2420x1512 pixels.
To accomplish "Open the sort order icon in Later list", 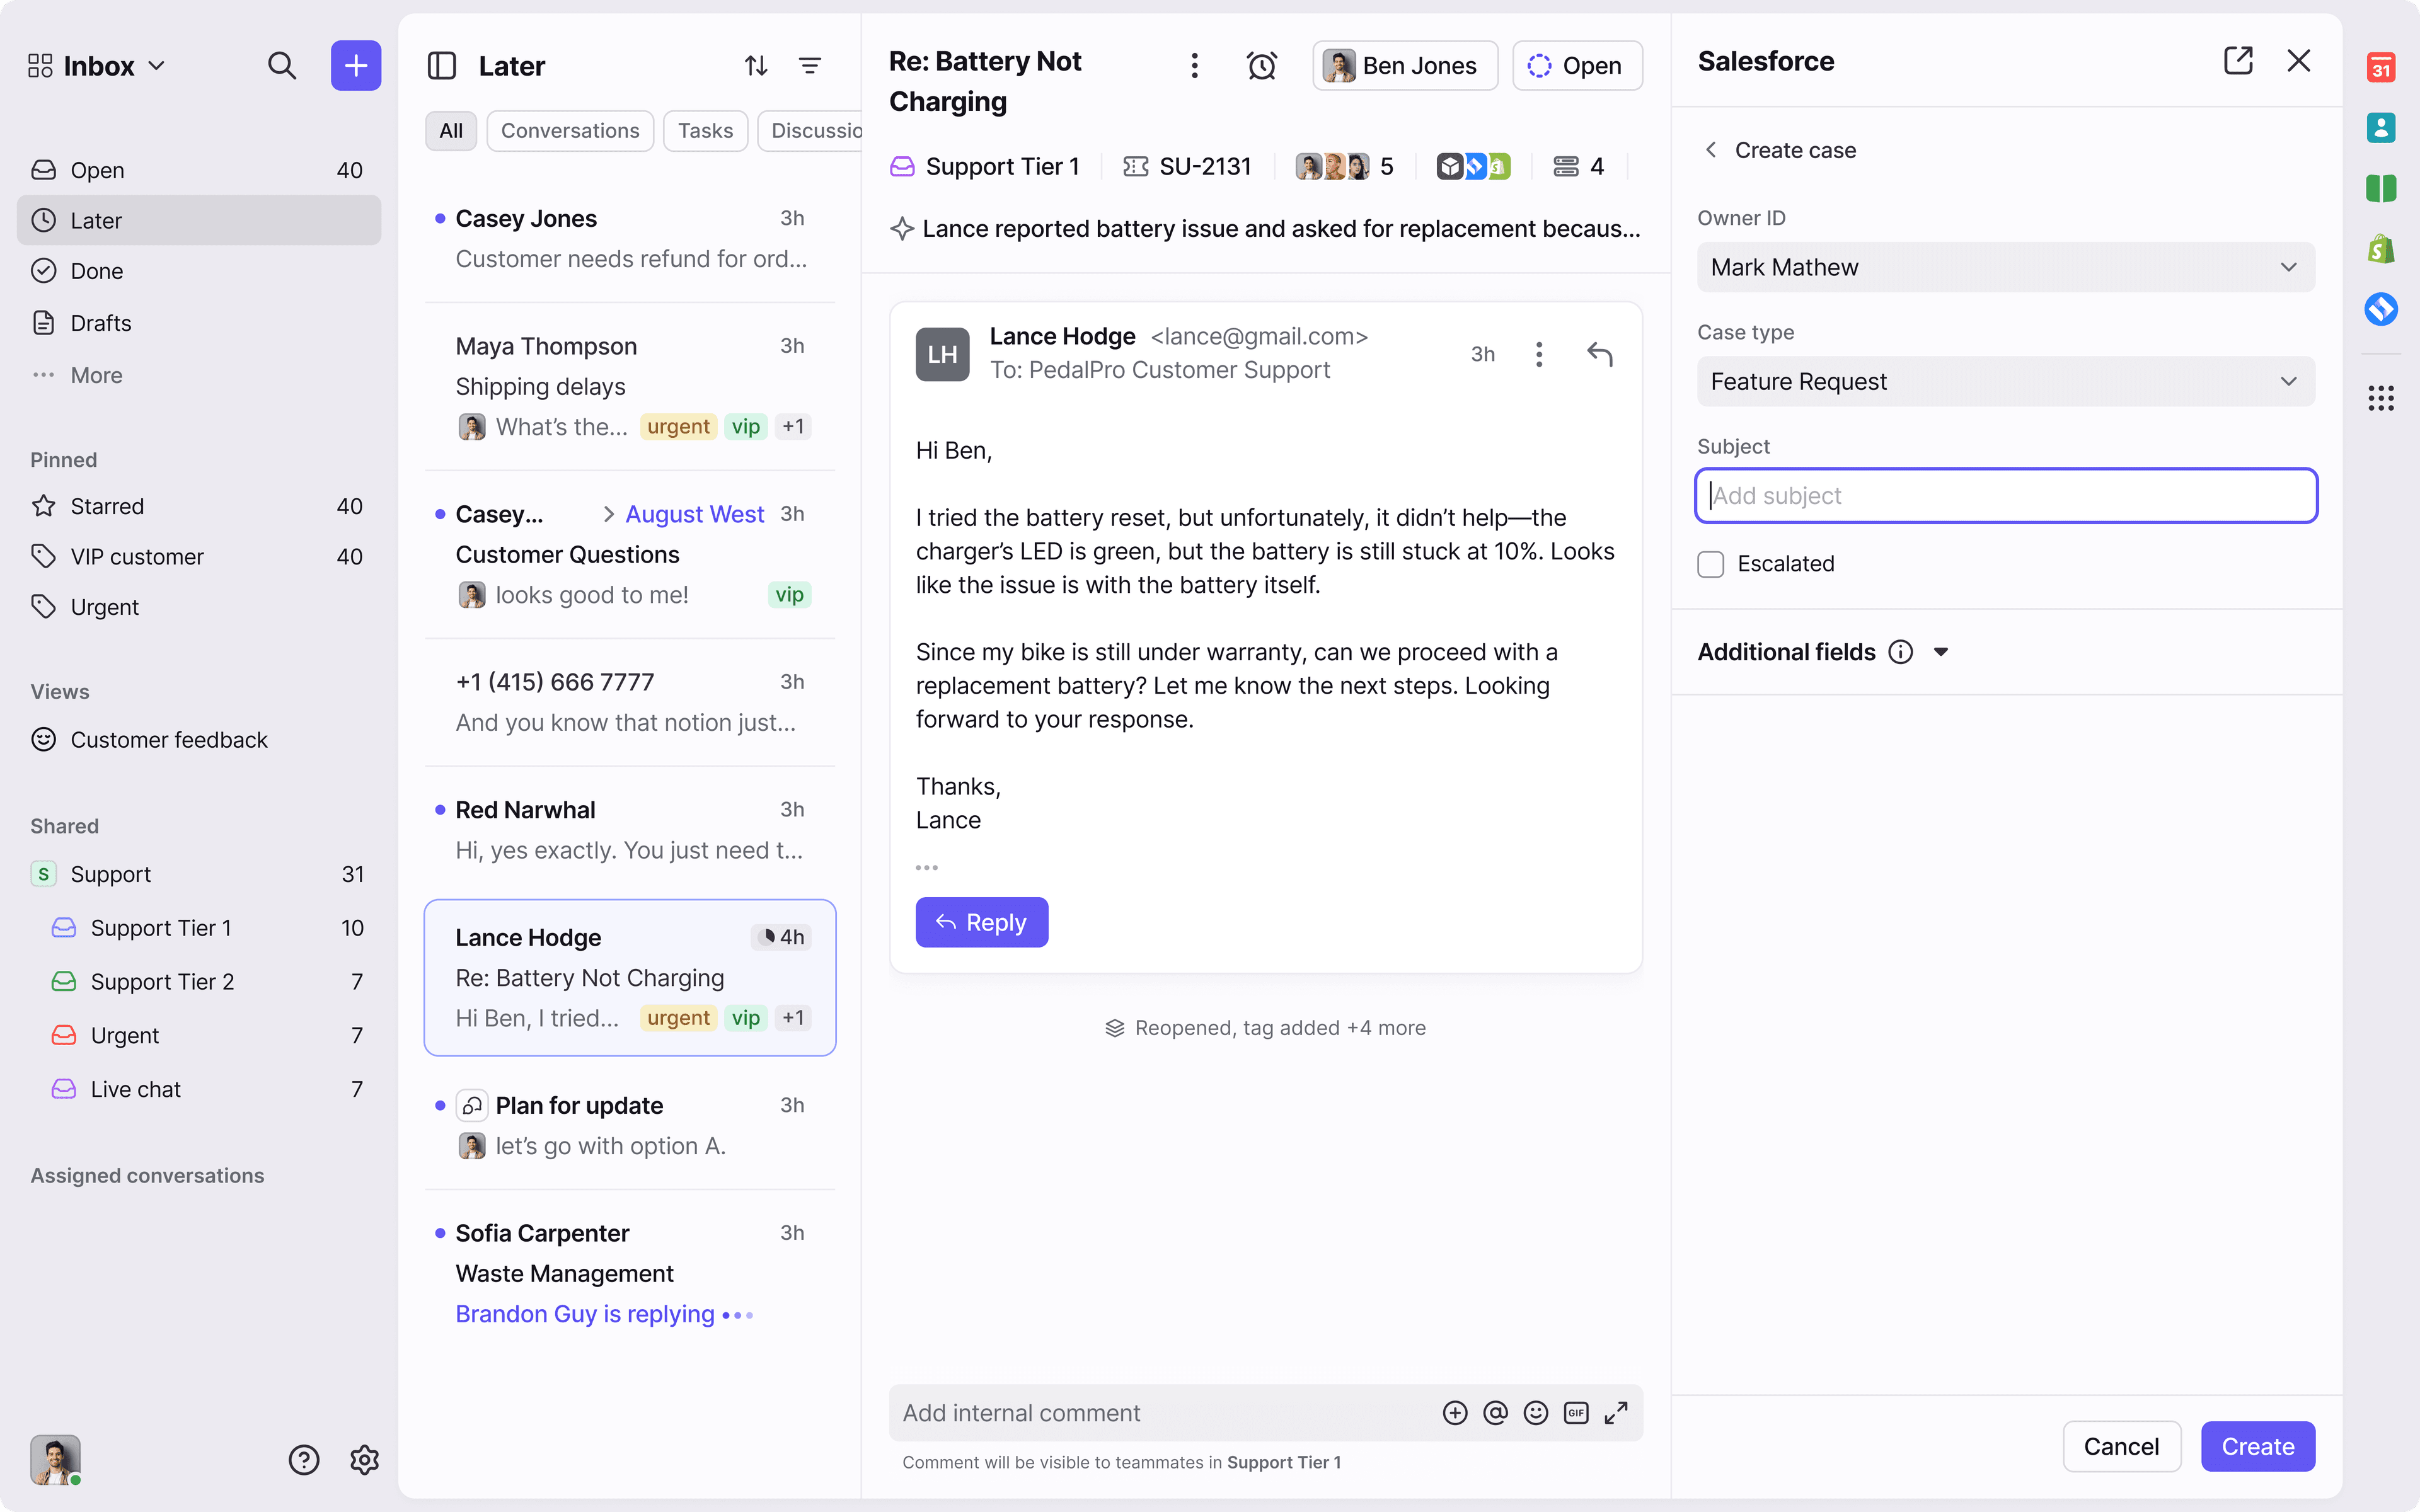I will [755, 65].
